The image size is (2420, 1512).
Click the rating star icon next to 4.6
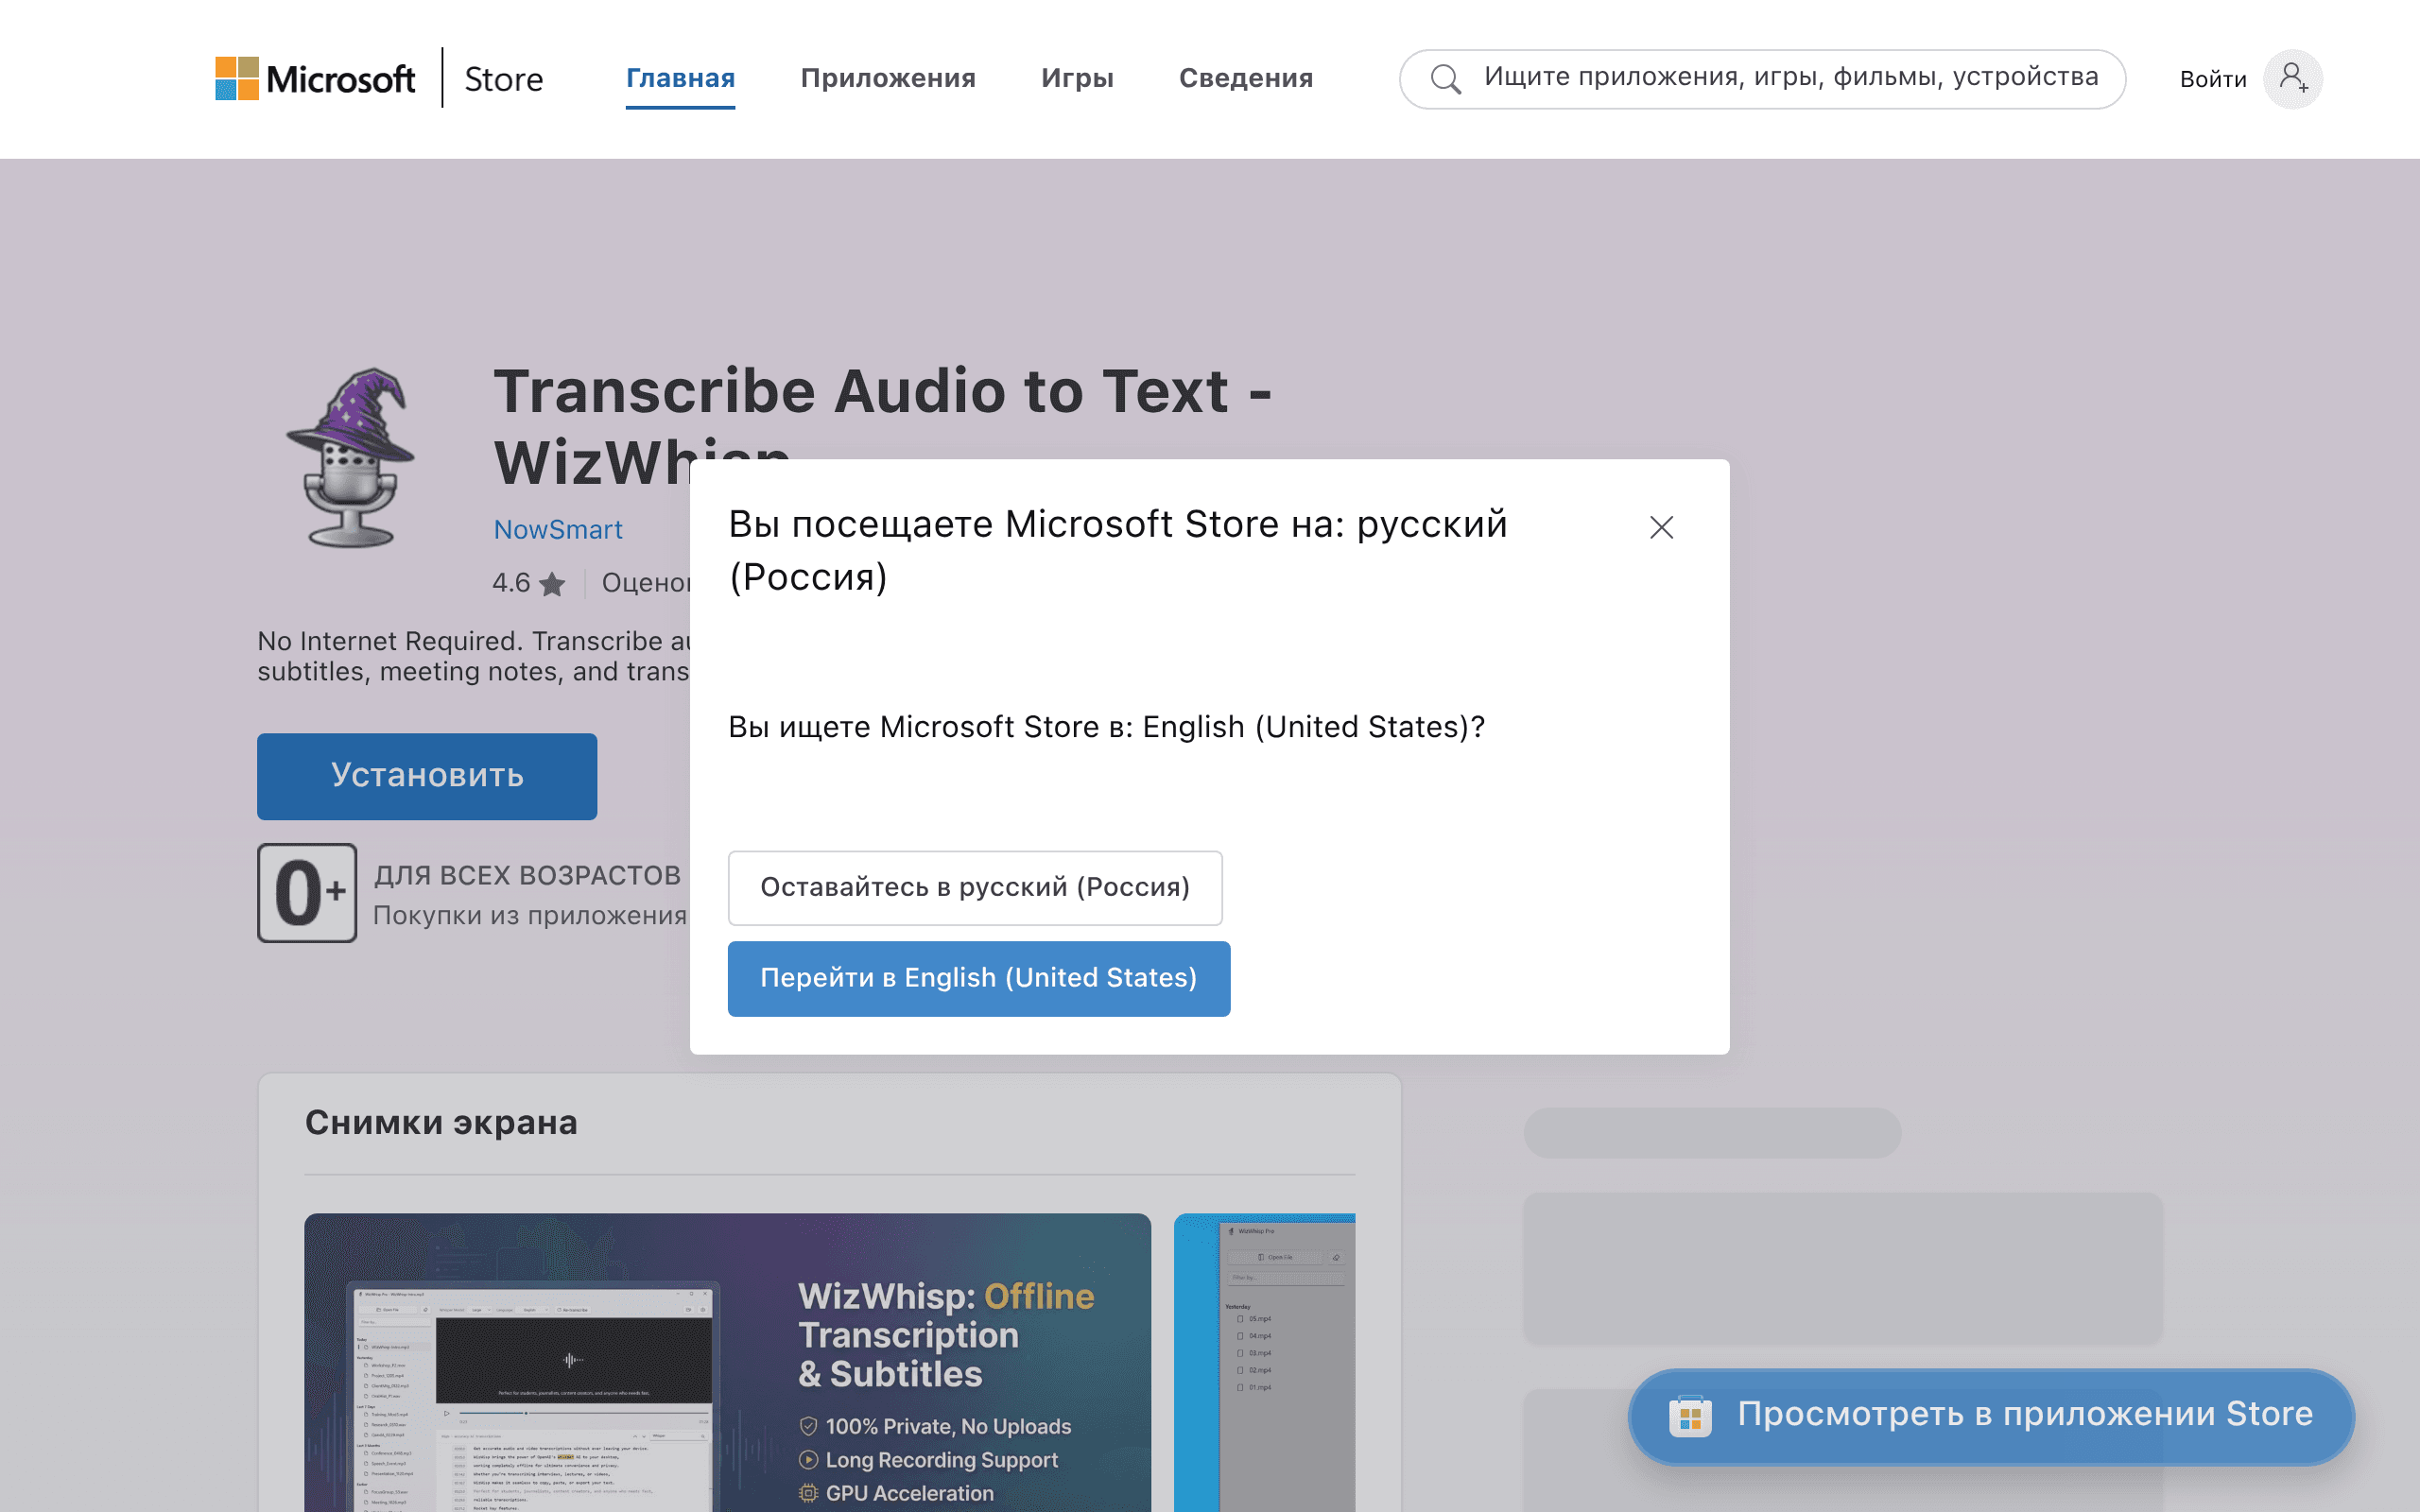[552, 584]
